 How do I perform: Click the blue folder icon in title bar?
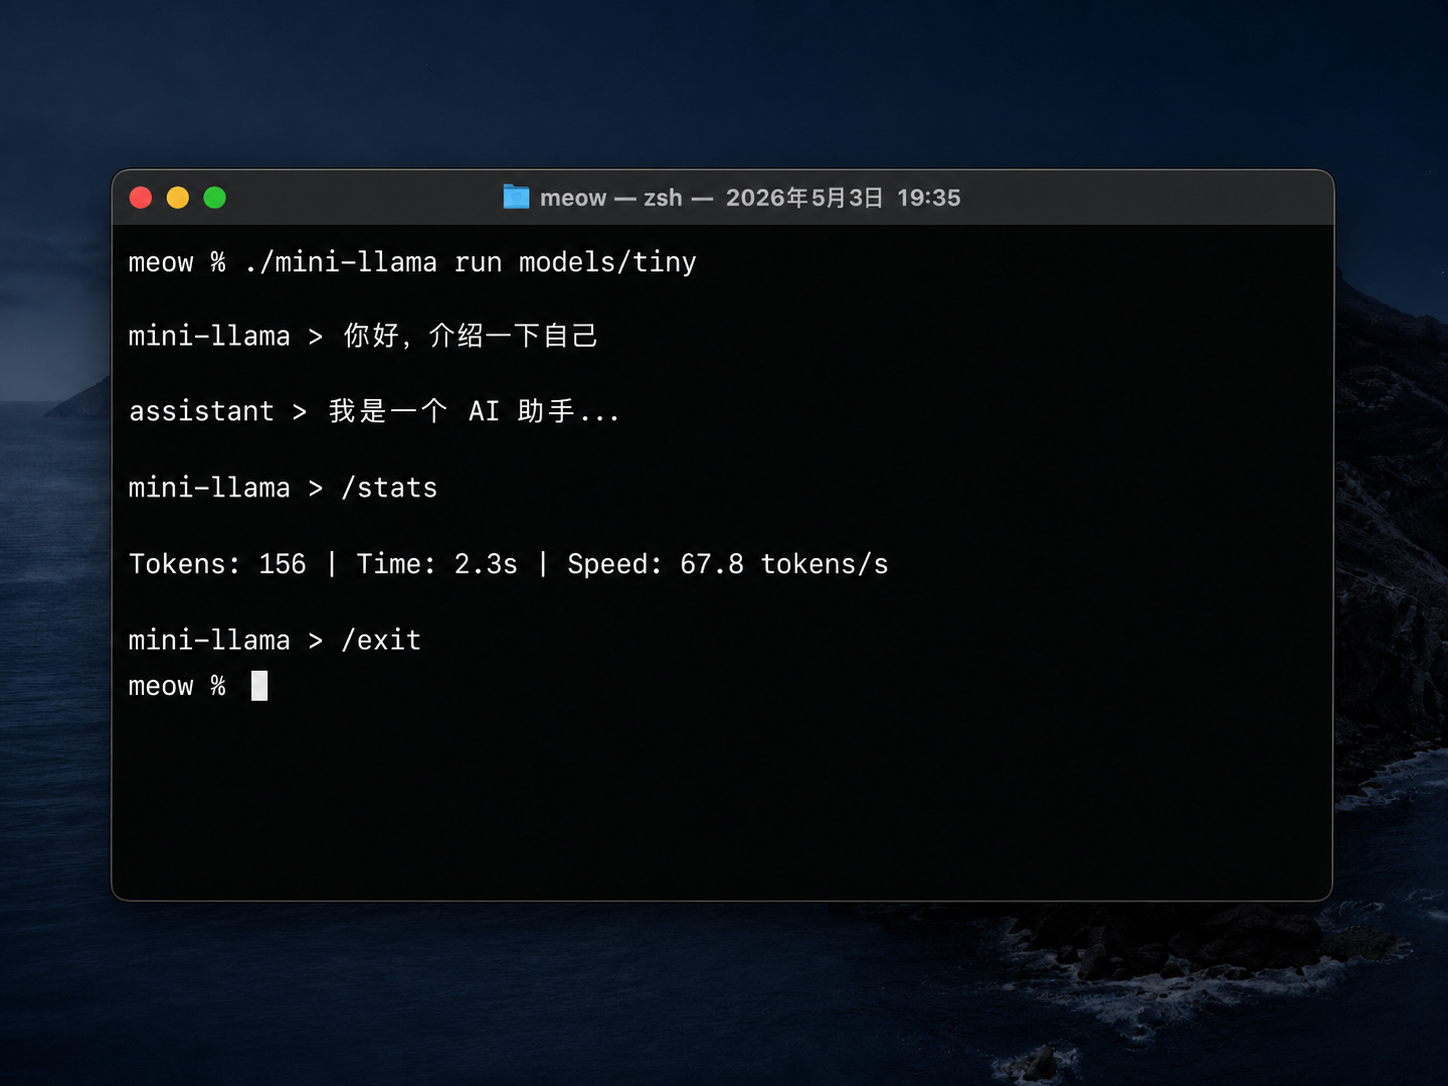[x=516, y=197]
